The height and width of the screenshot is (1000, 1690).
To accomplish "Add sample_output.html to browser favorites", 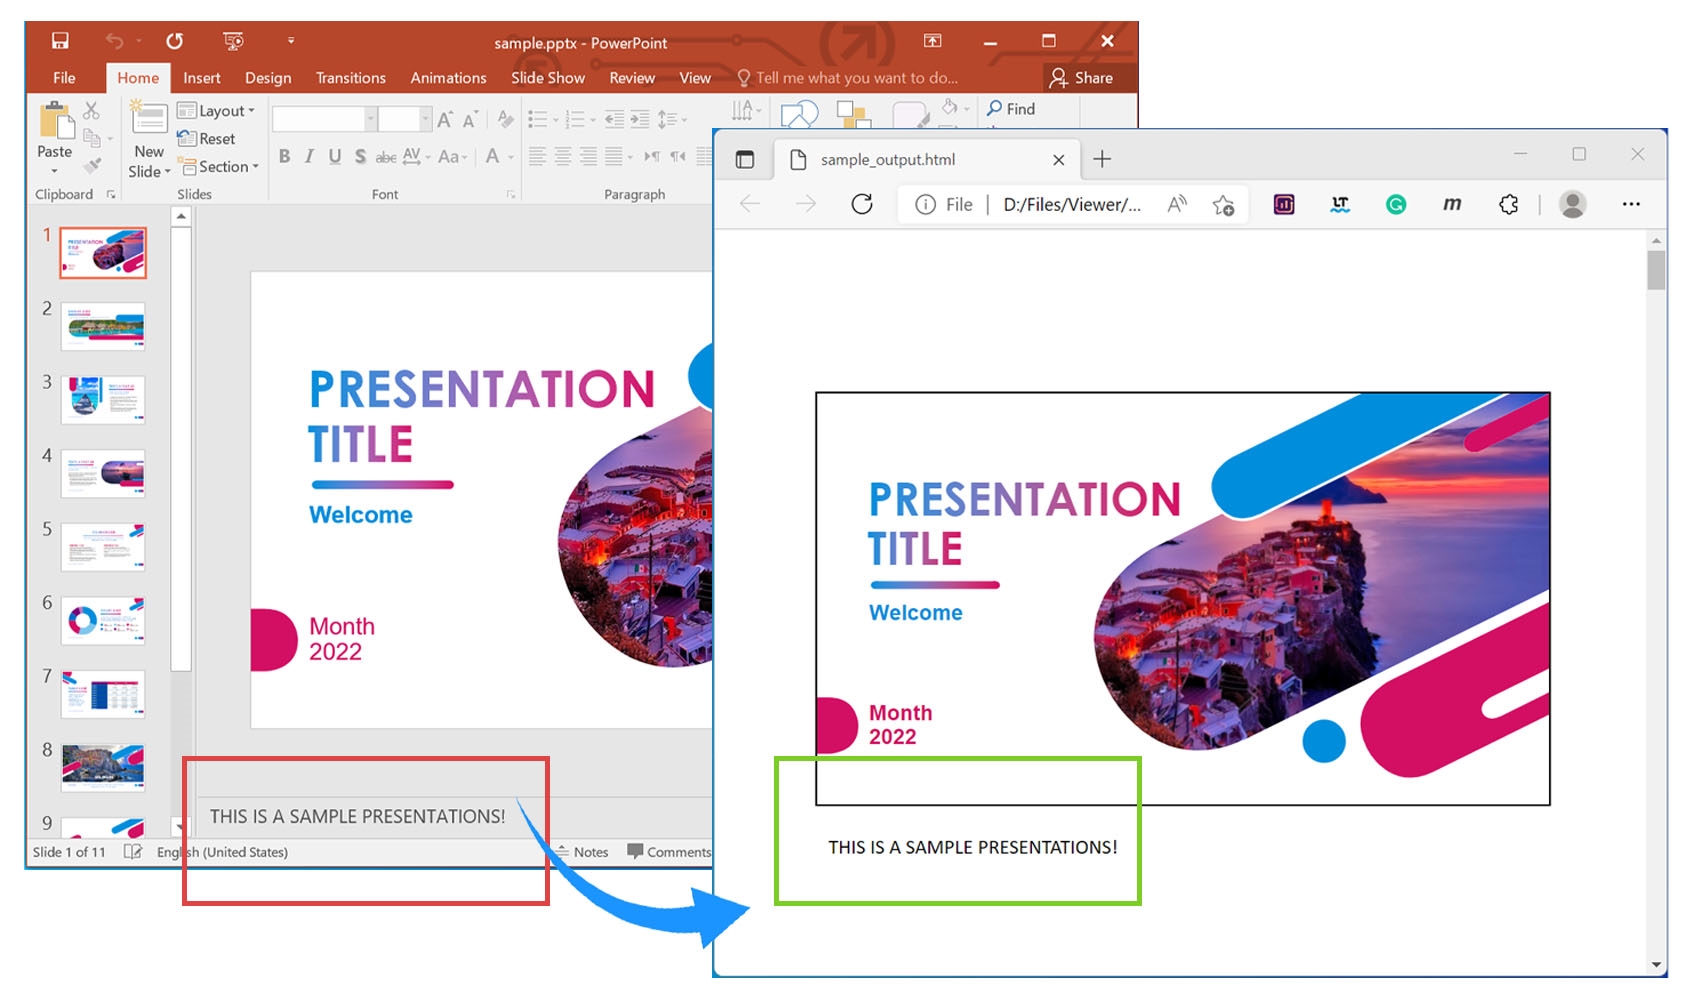I will 1222,204.
